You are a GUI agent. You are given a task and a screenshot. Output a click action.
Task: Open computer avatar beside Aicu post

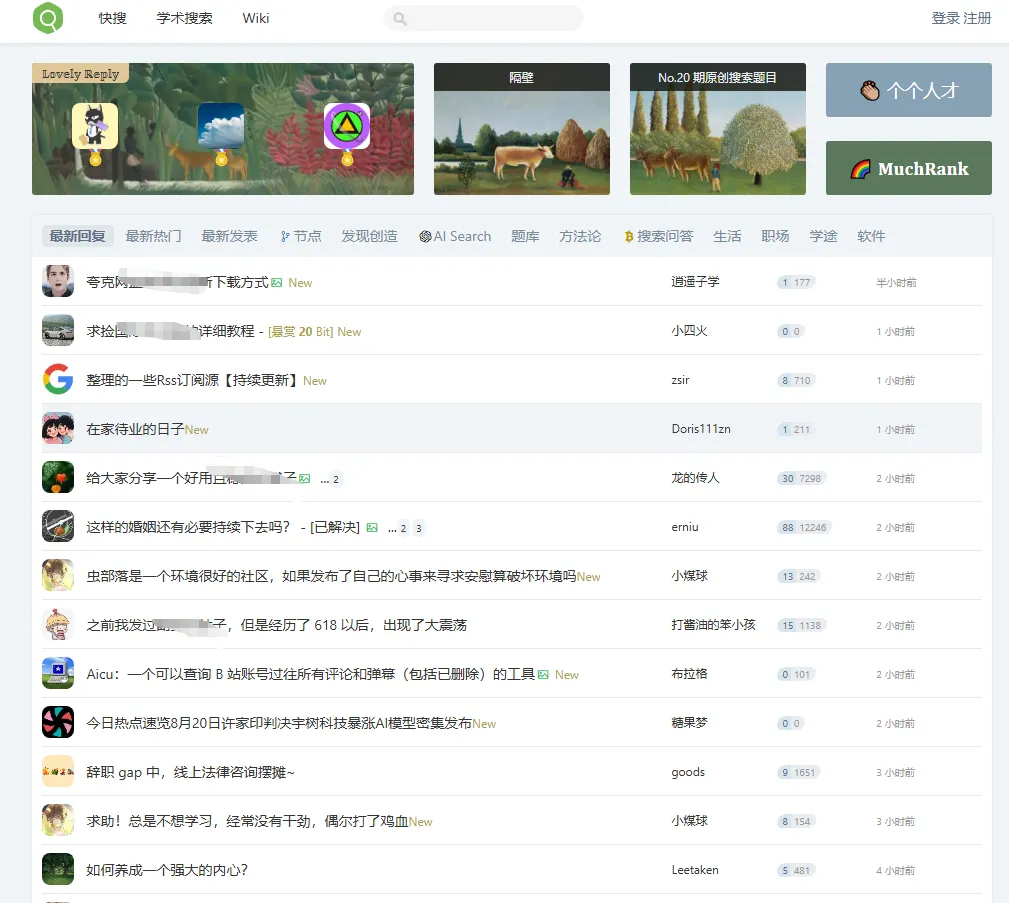(58, 673)
